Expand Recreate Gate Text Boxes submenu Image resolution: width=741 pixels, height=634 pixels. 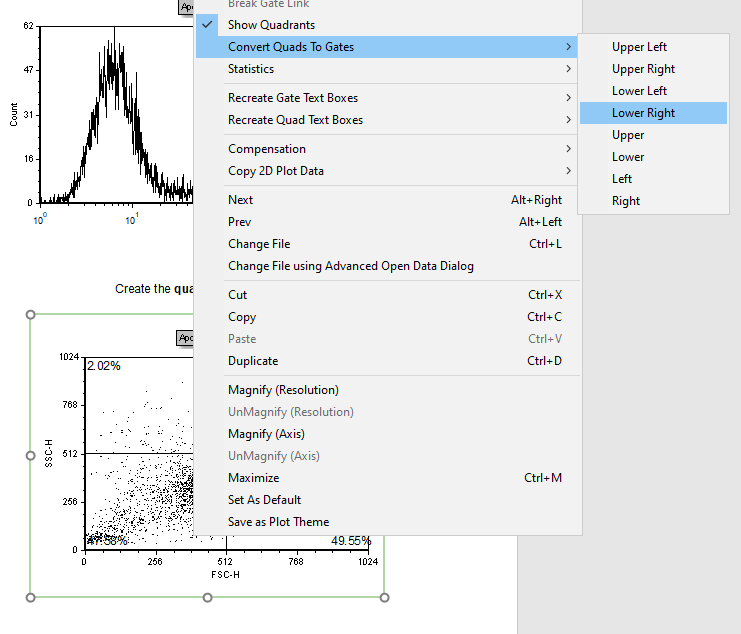387,98
